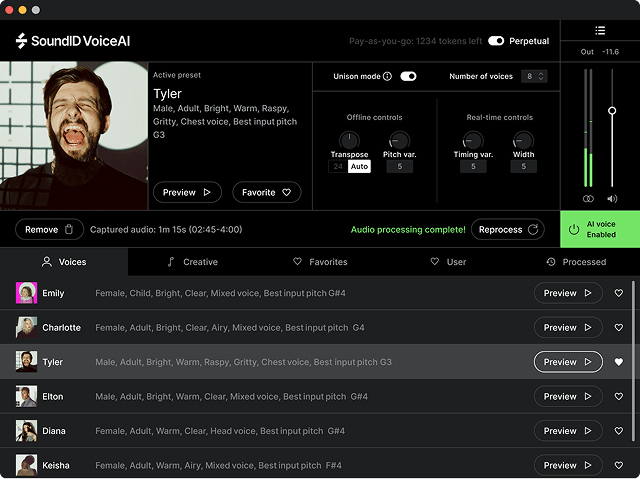Click the stereo link icon below meters
Screen dimensions: 640x479
coord(588,198)
